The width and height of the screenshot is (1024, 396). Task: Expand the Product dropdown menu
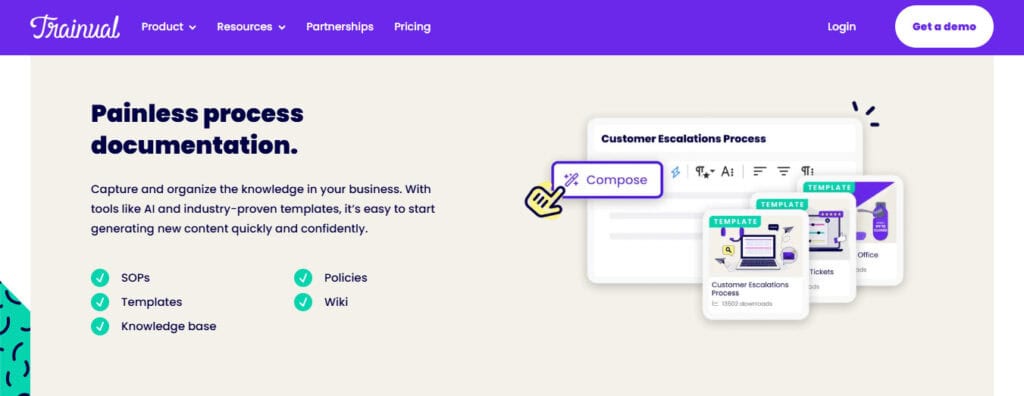point(168,27)
